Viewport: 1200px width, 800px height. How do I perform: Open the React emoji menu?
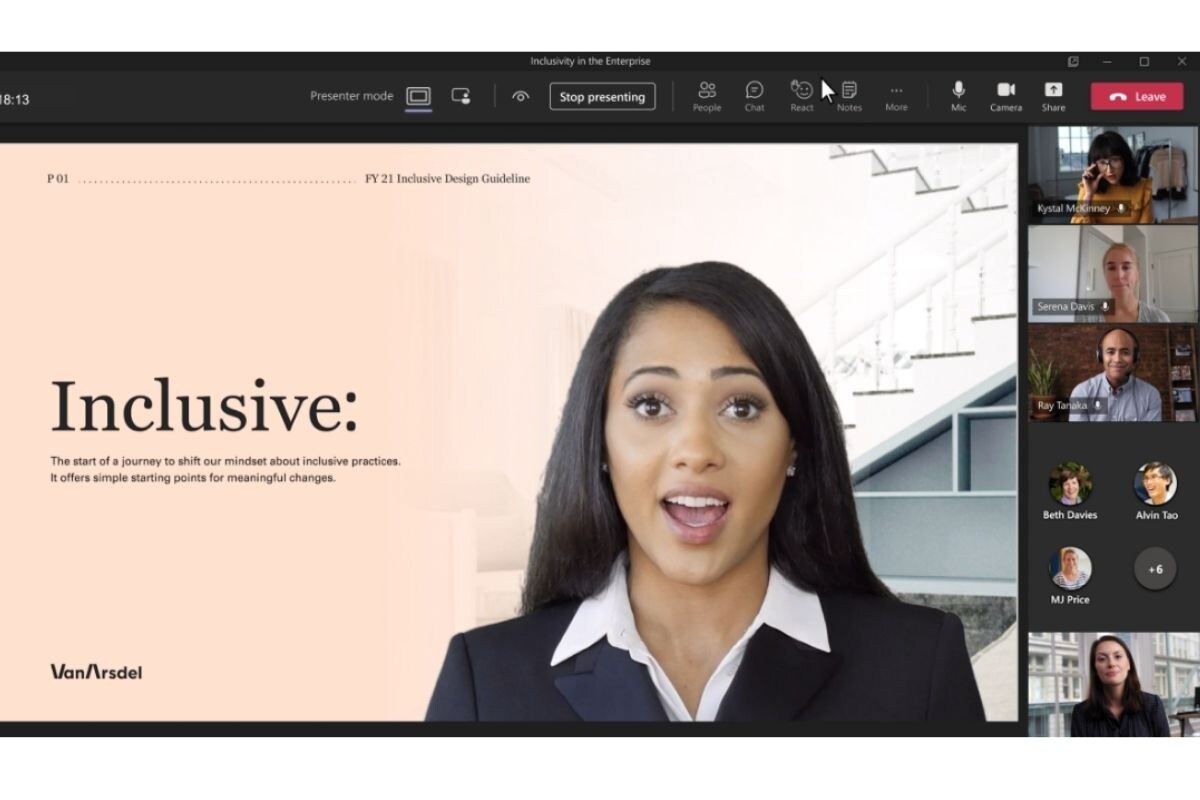click(801, 96)
